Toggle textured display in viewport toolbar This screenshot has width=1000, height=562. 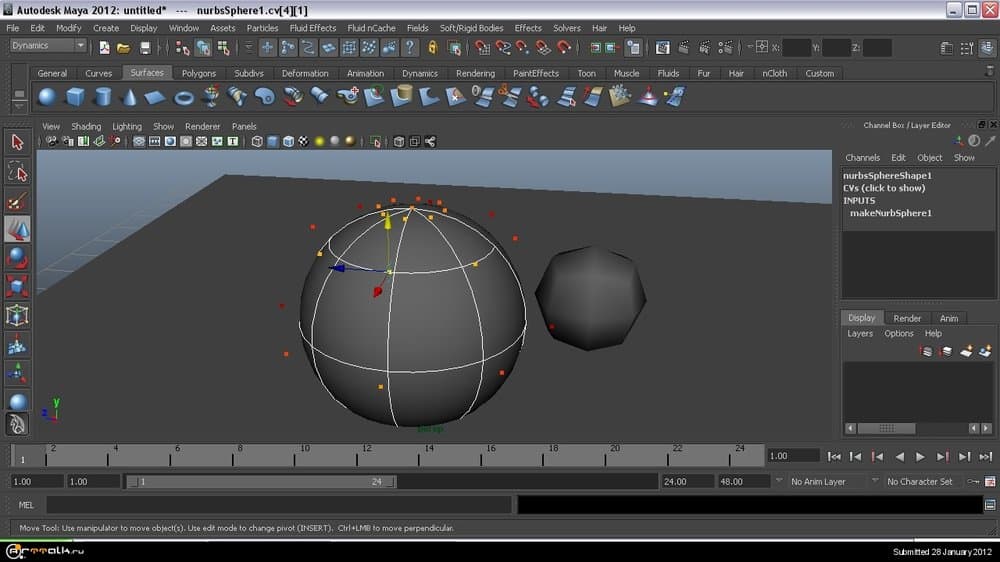[x=303, y=142]
